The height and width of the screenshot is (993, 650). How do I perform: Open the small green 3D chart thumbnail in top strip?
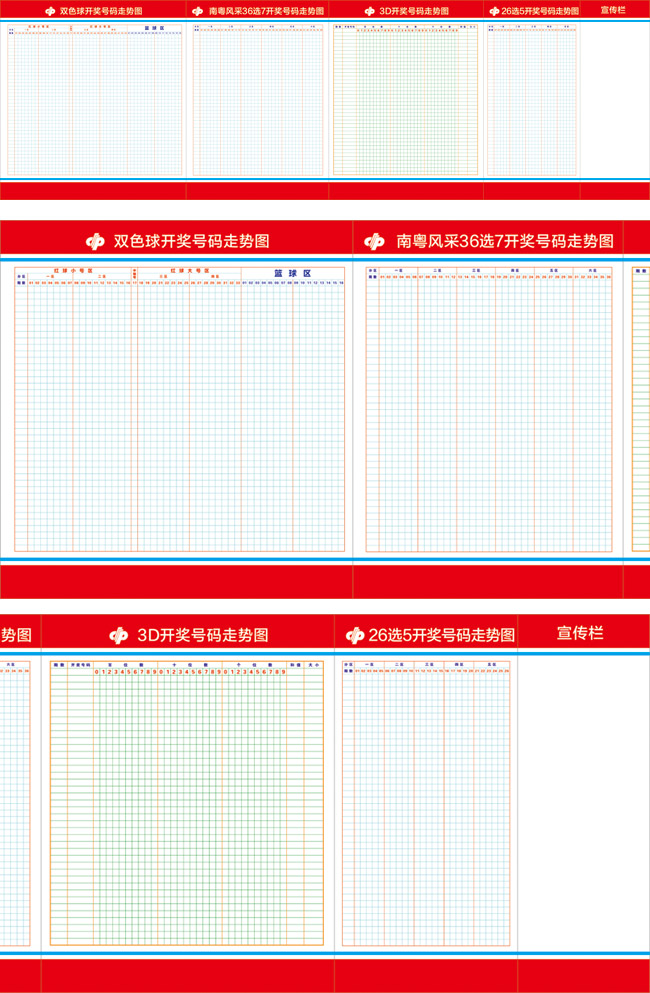(x=405, y=100)
